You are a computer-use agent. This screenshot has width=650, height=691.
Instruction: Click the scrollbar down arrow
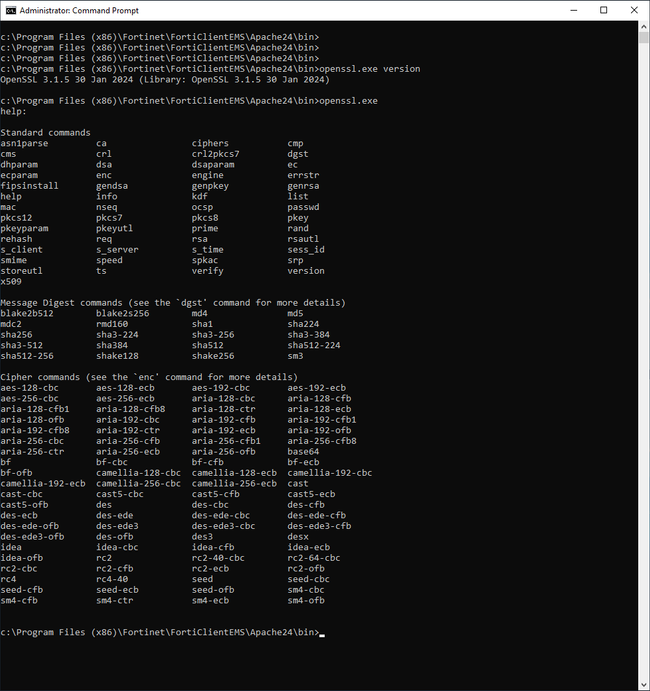point(643,685)
